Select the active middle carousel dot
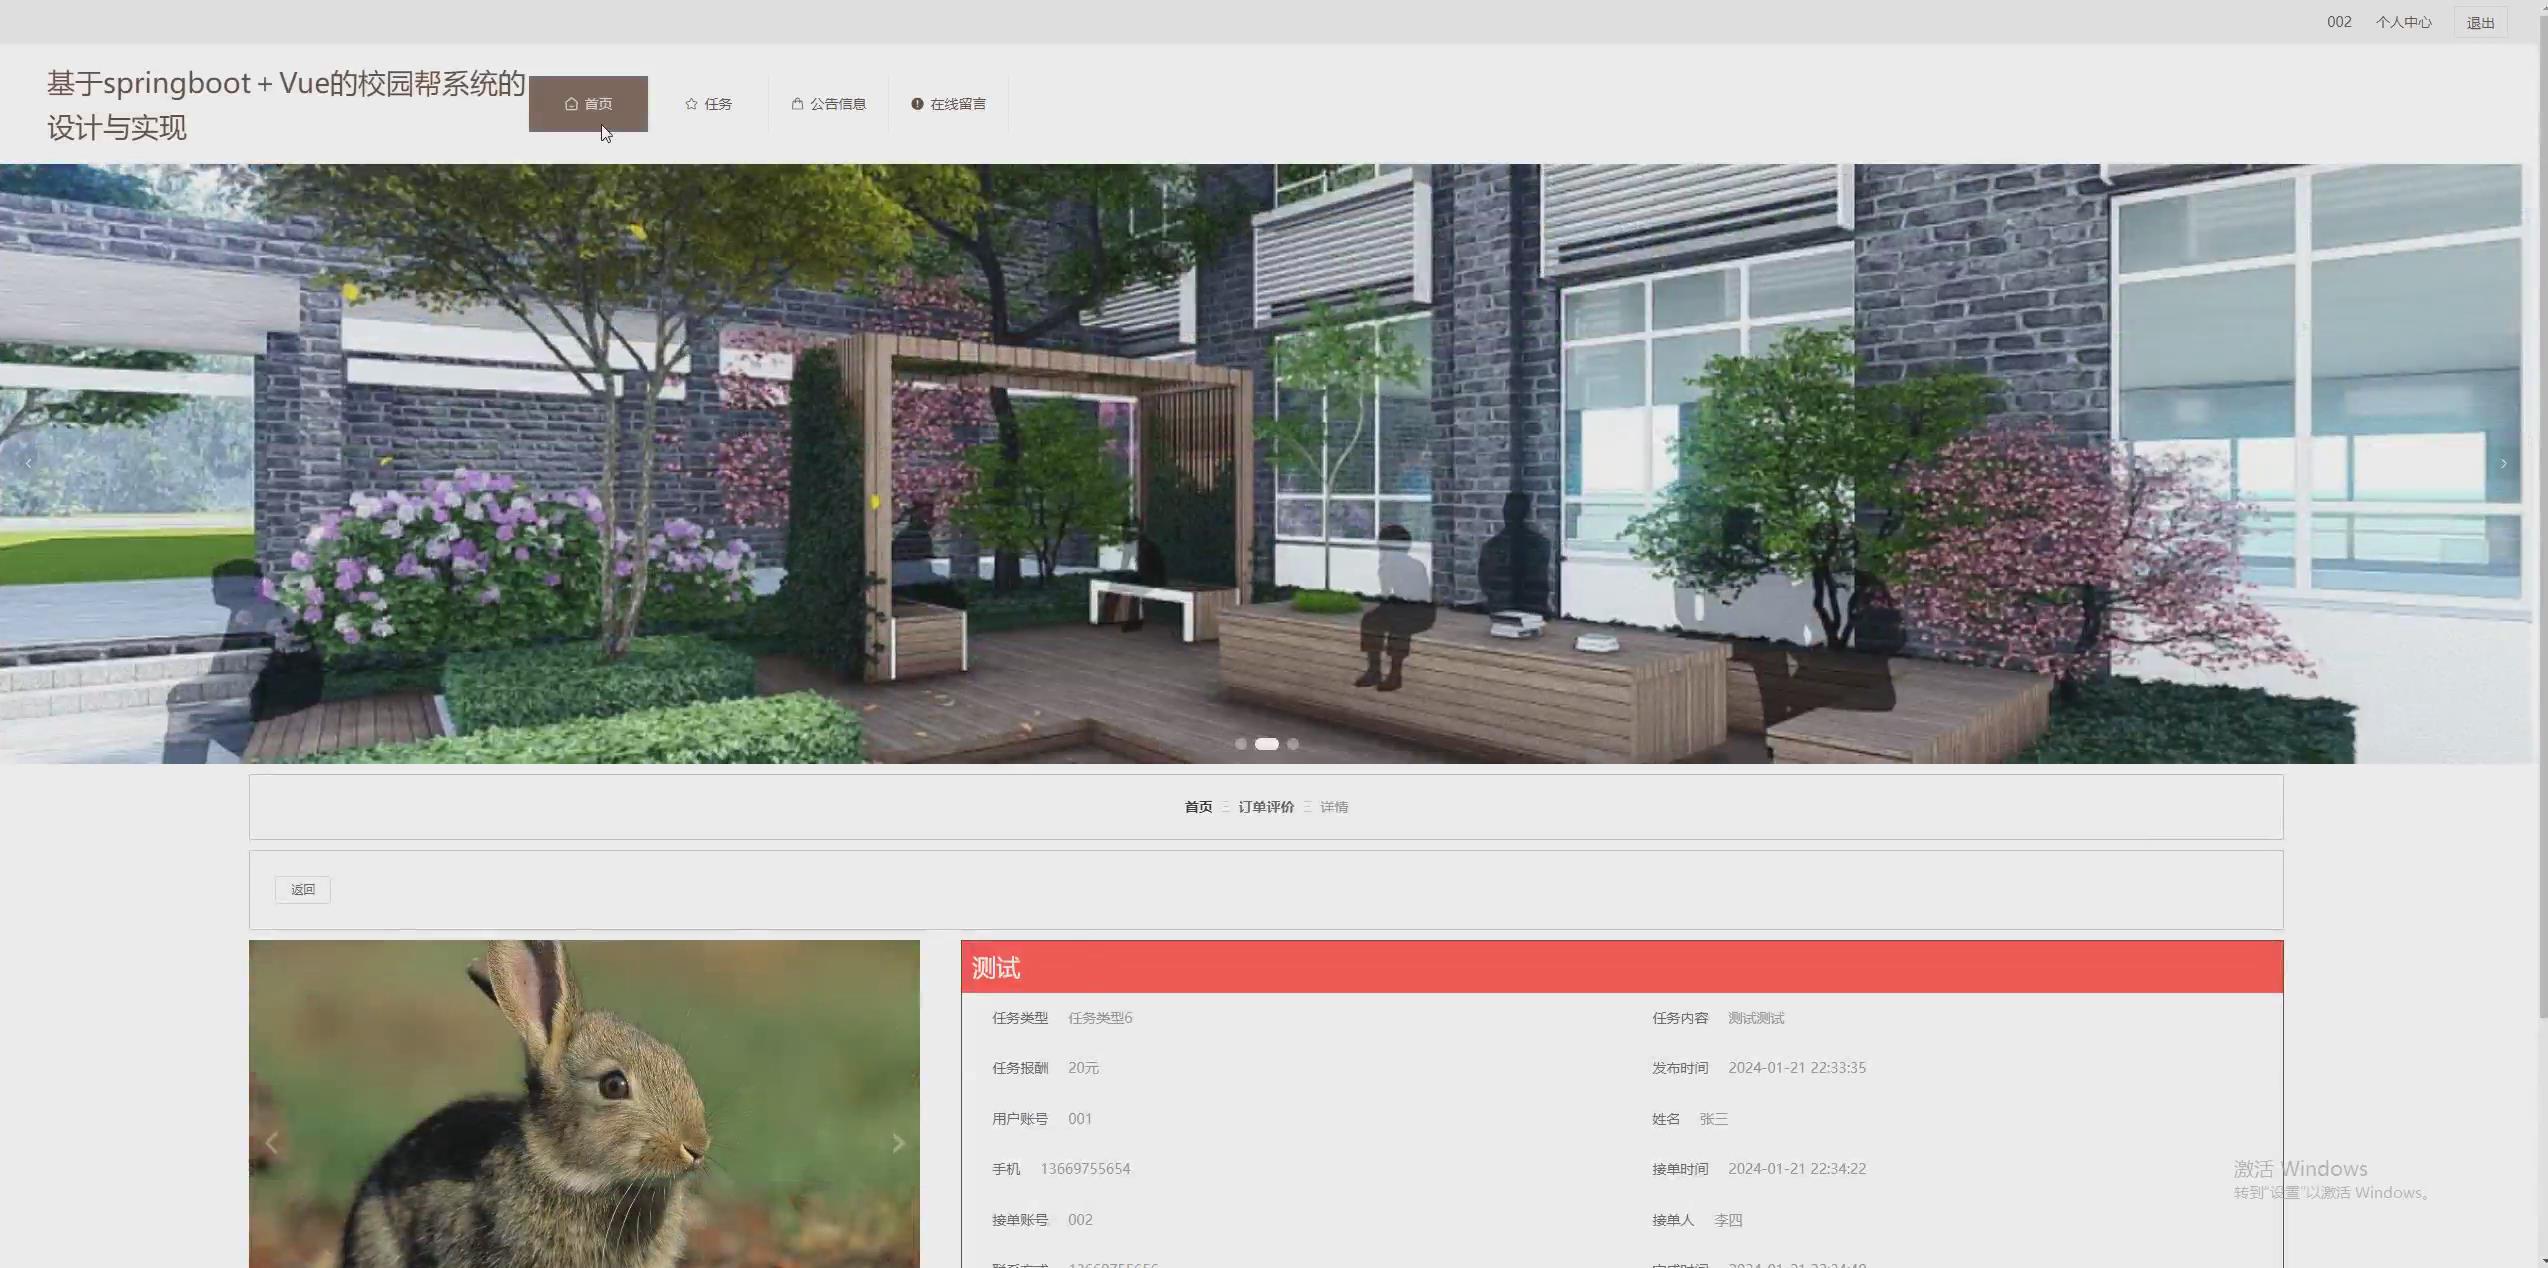The height and width of the screenshot is (1268, 2548). tap(1266, 744)
